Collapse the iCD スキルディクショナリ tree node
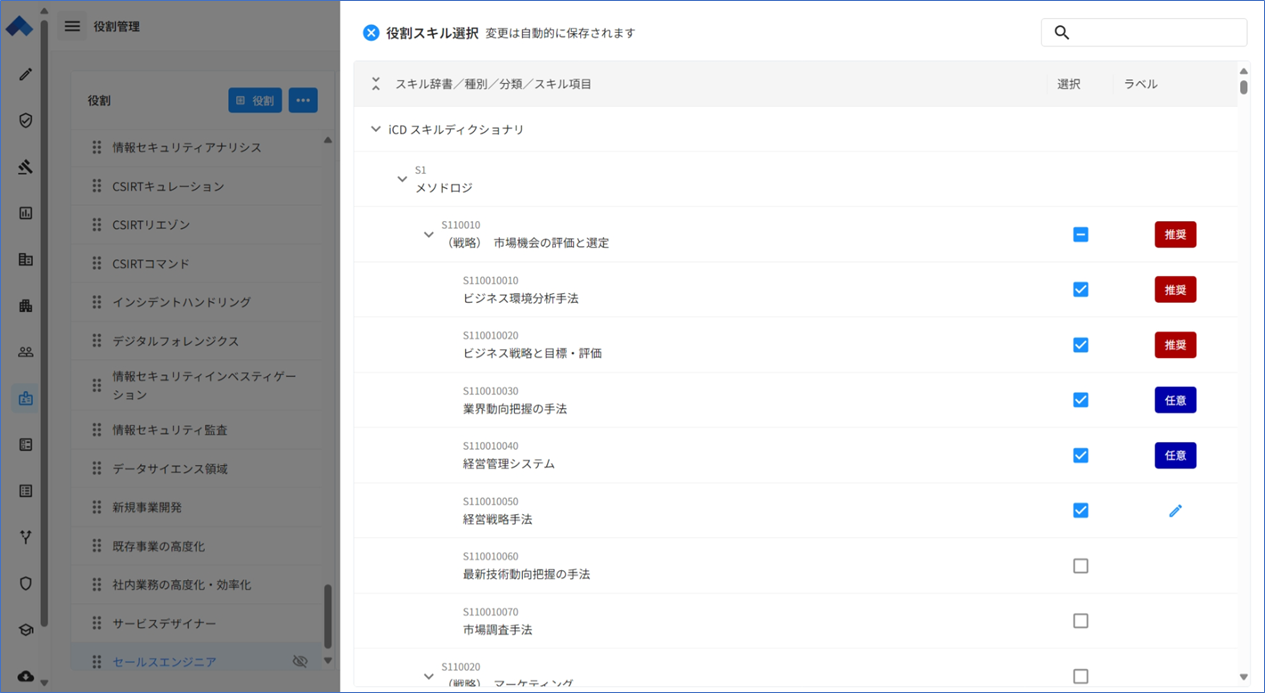 376,129
